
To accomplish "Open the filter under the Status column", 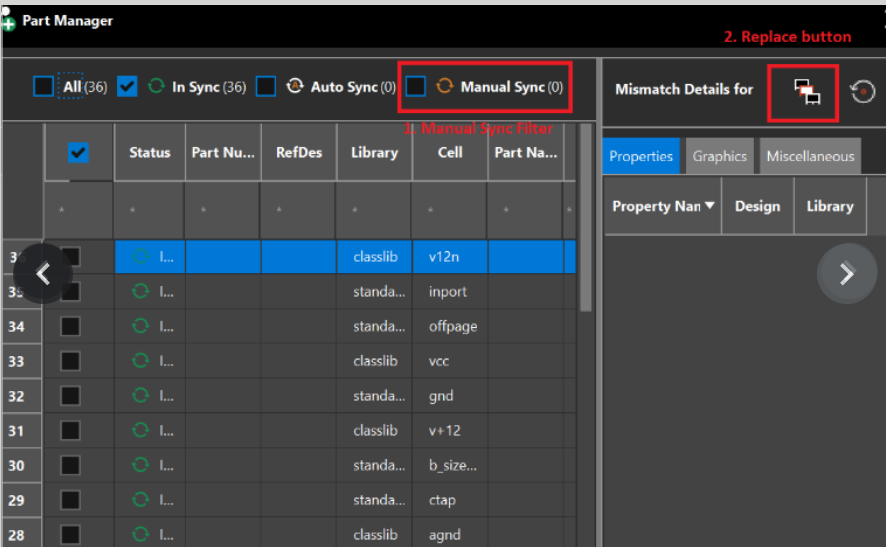I will tap(150, 211).
